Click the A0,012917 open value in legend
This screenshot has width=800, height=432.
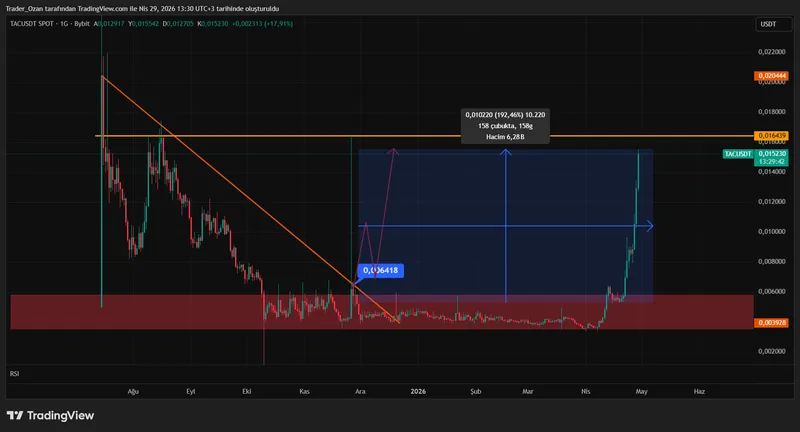click(109, 23)
